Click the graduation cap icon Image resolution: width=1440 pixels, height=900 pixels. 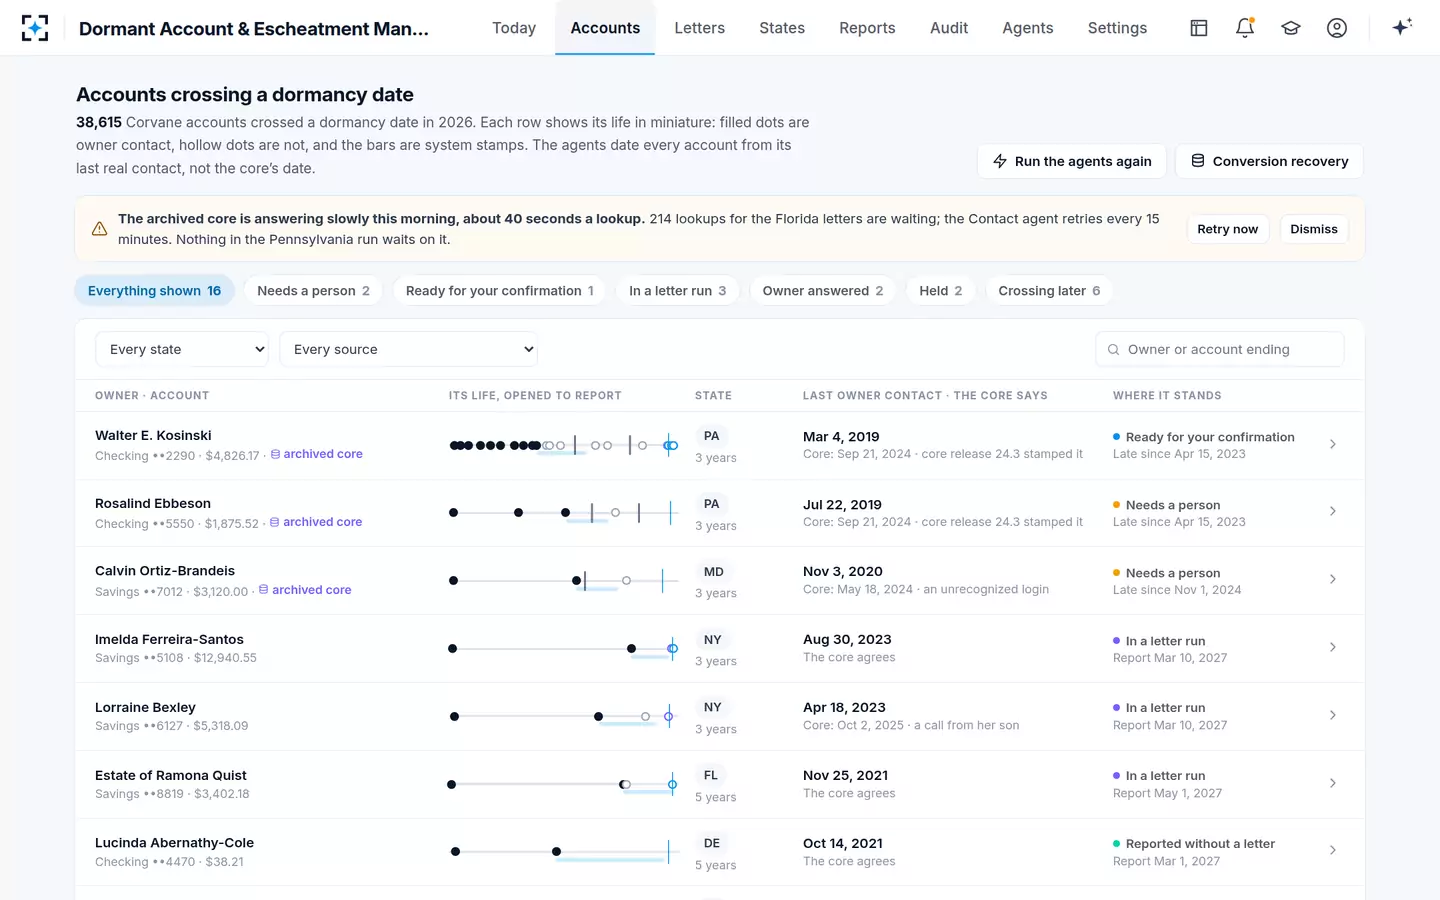tap(1291, 28)
